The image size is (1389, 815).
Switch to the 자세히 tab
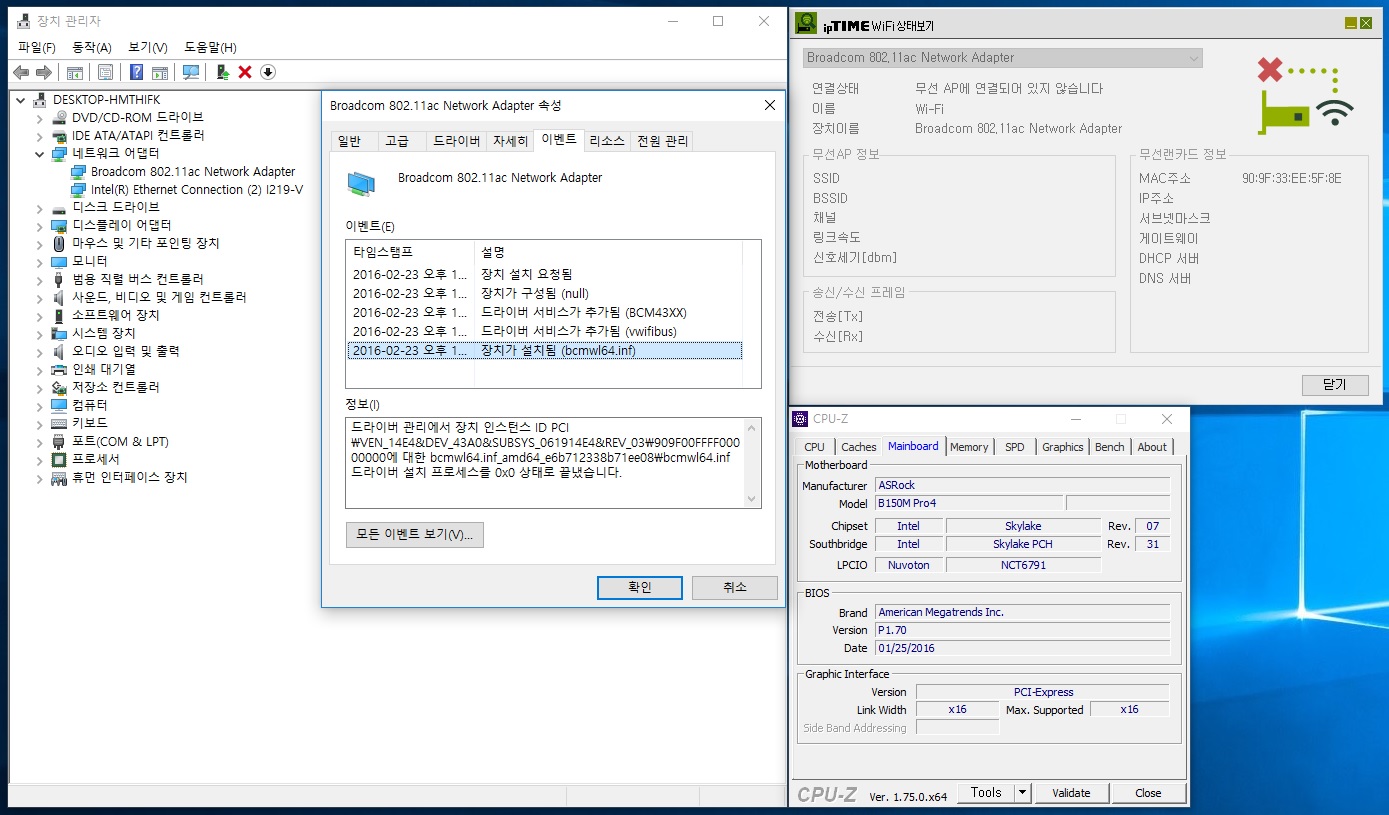coord(510,142)
